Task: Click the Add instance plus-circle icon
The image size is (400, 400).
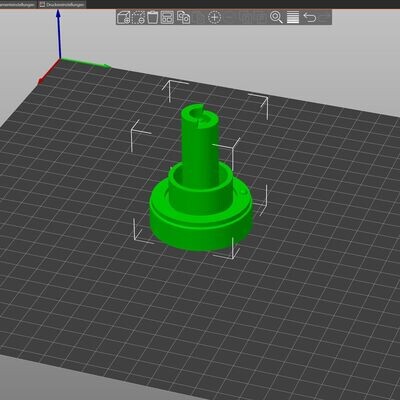Action: tap(214, 17)
